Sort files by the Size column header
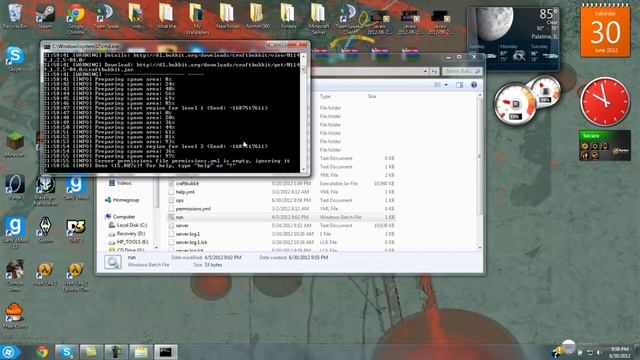Image resolution: width=640 pixels, height=360 pixels. [x=372, y=96]
